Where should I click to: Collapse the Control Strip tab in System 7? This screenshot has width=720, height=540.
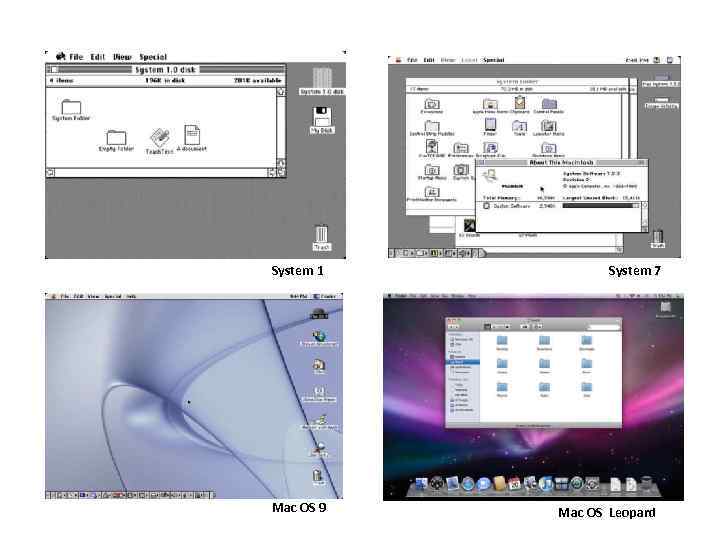(x=481, y=253)
